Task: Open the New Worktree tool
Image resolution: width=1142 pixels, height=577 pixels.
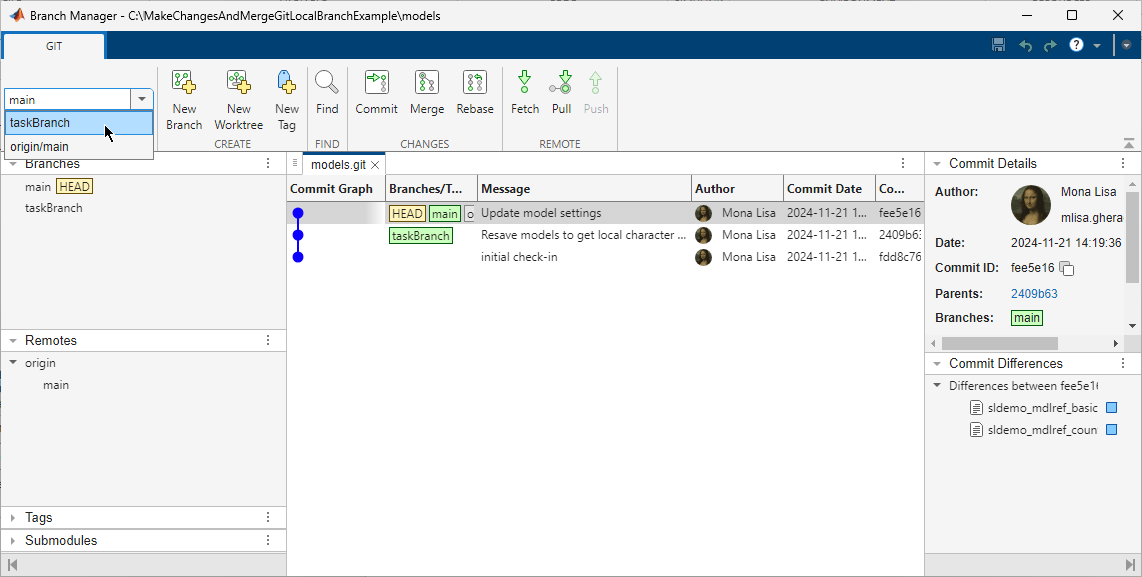Action: [238, 95]
